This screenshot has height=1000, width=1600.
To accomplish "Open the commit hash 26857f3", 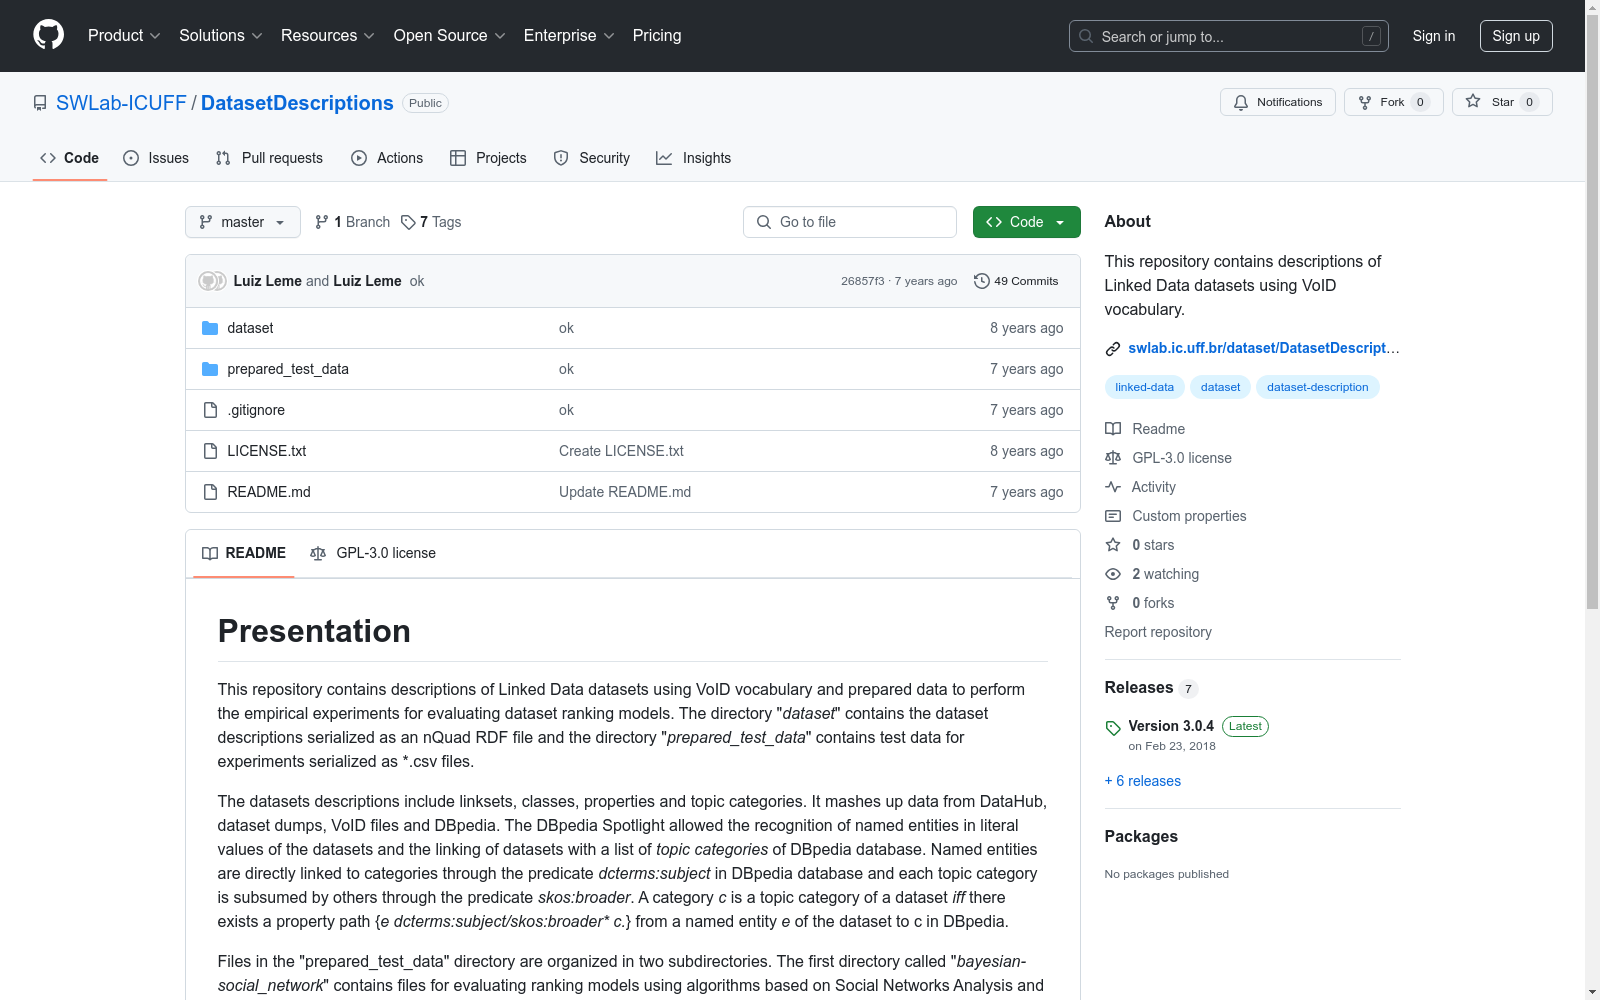I will pyautogui.click(x=863, y=281).
